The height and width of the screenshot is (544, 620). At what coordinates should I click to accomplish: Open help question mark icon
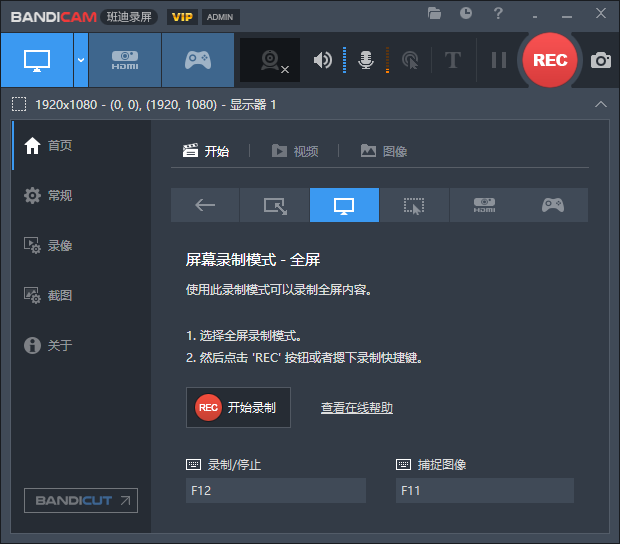pos(498,13)
